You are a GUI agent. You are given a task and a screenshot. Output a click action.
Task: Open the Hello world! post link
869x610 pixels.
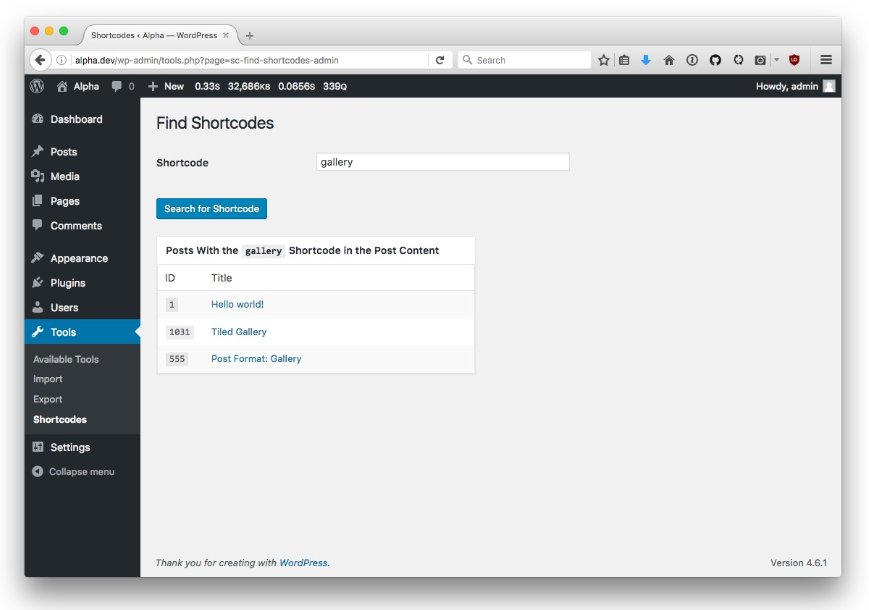(x=237, y=304)
